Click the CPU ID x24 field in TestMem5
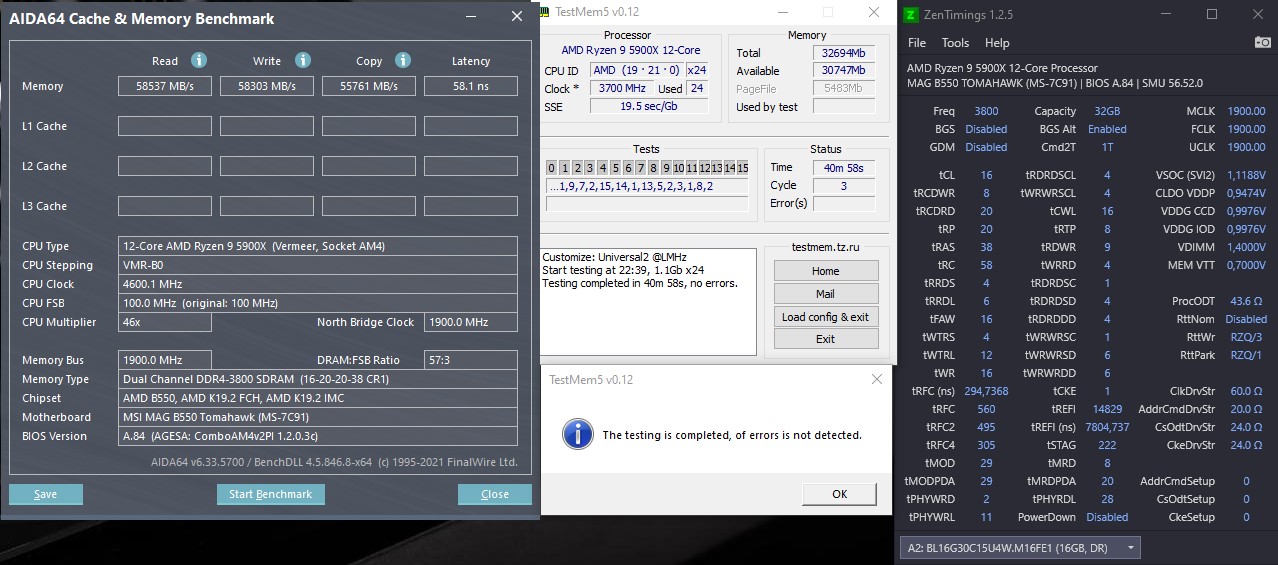The width and height of the screenshot is (1278, 565). point(696,70)
